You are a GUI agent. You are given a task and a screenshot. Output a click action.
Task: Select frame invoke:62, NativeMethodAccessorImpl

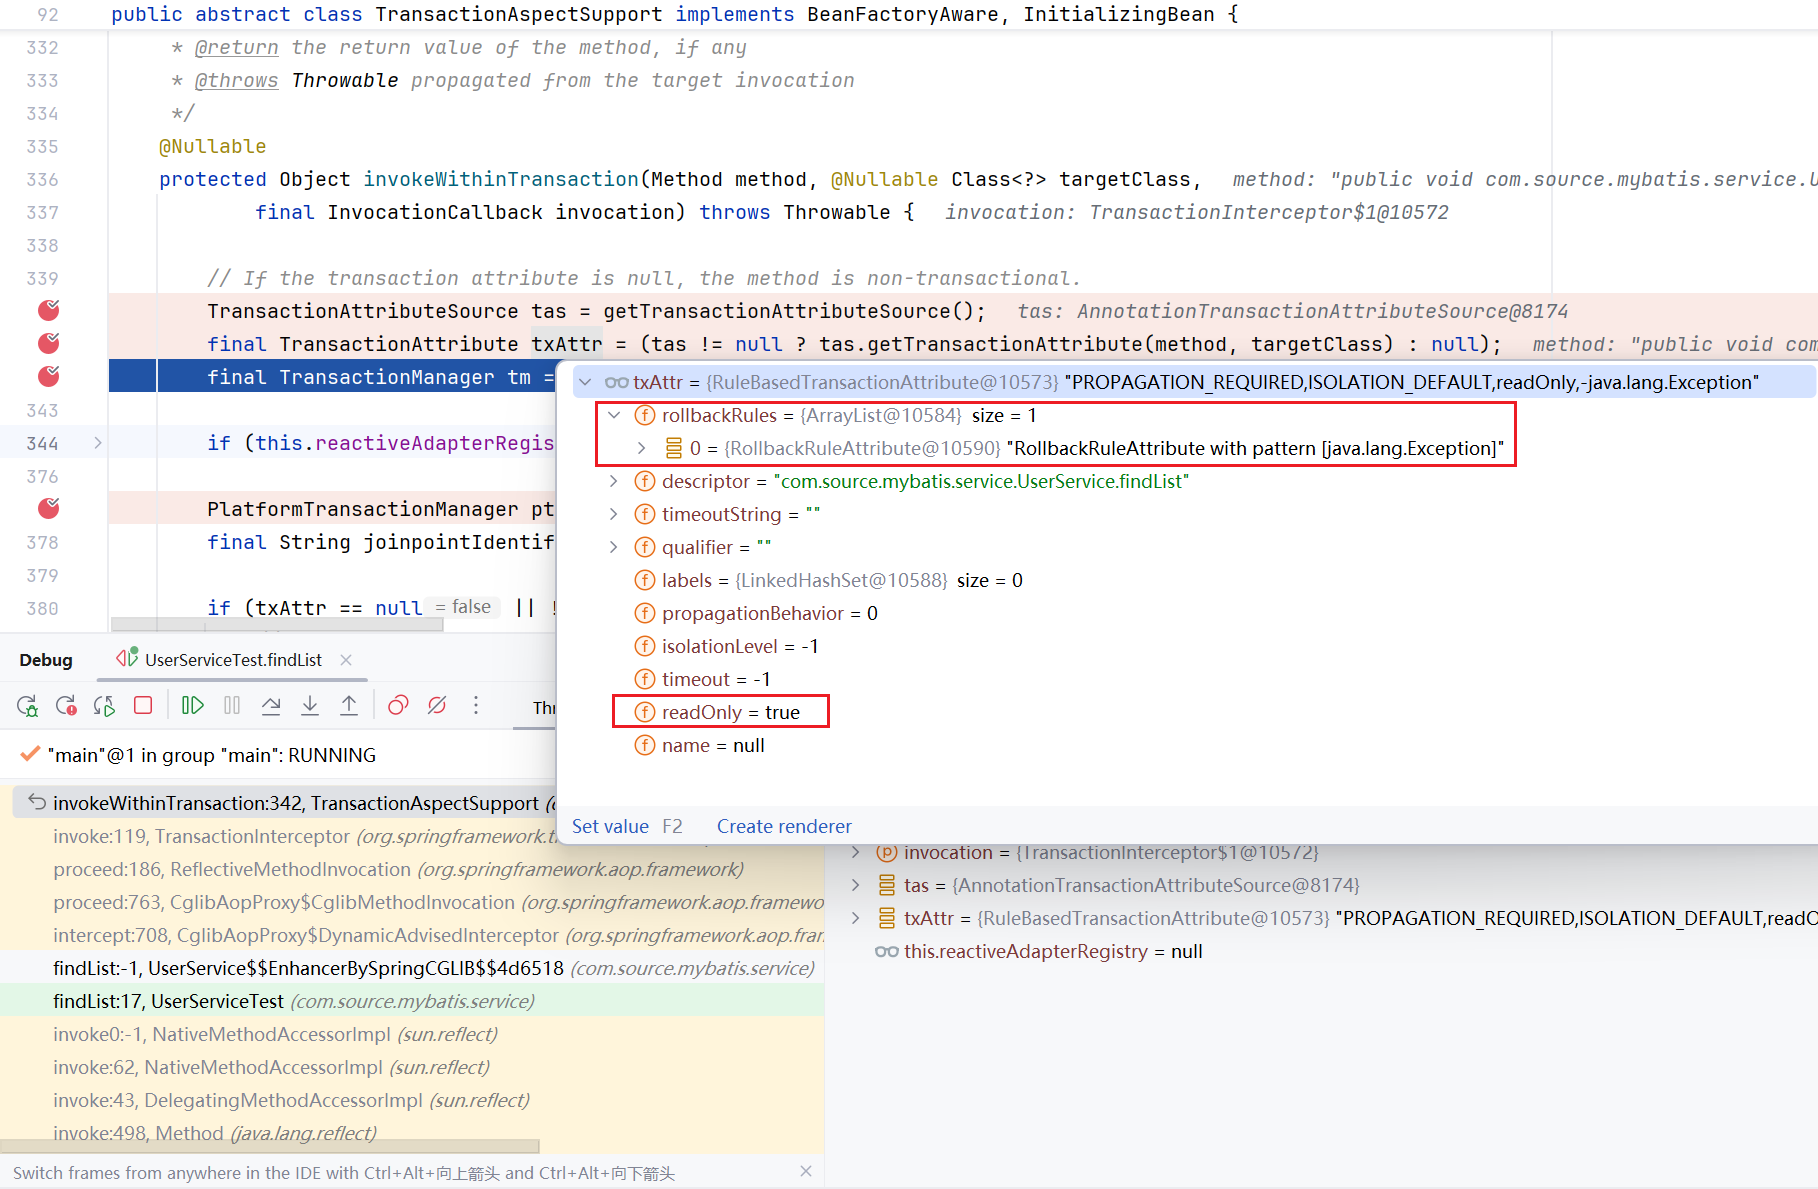coord(412,1067)
